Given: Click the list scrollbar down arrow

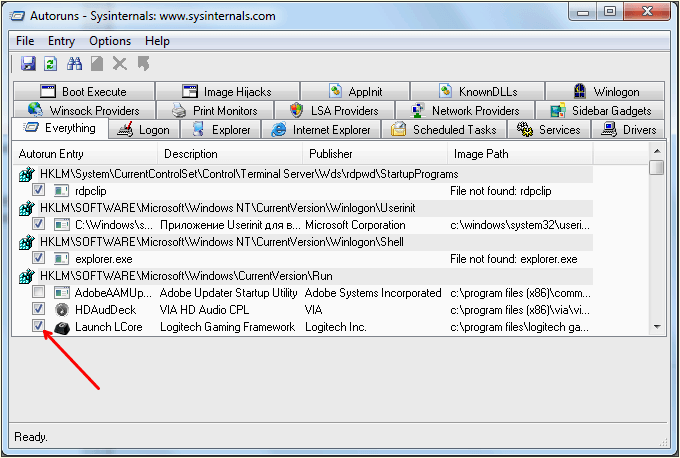Looking at the screenshot, I should tap(657, 327).
